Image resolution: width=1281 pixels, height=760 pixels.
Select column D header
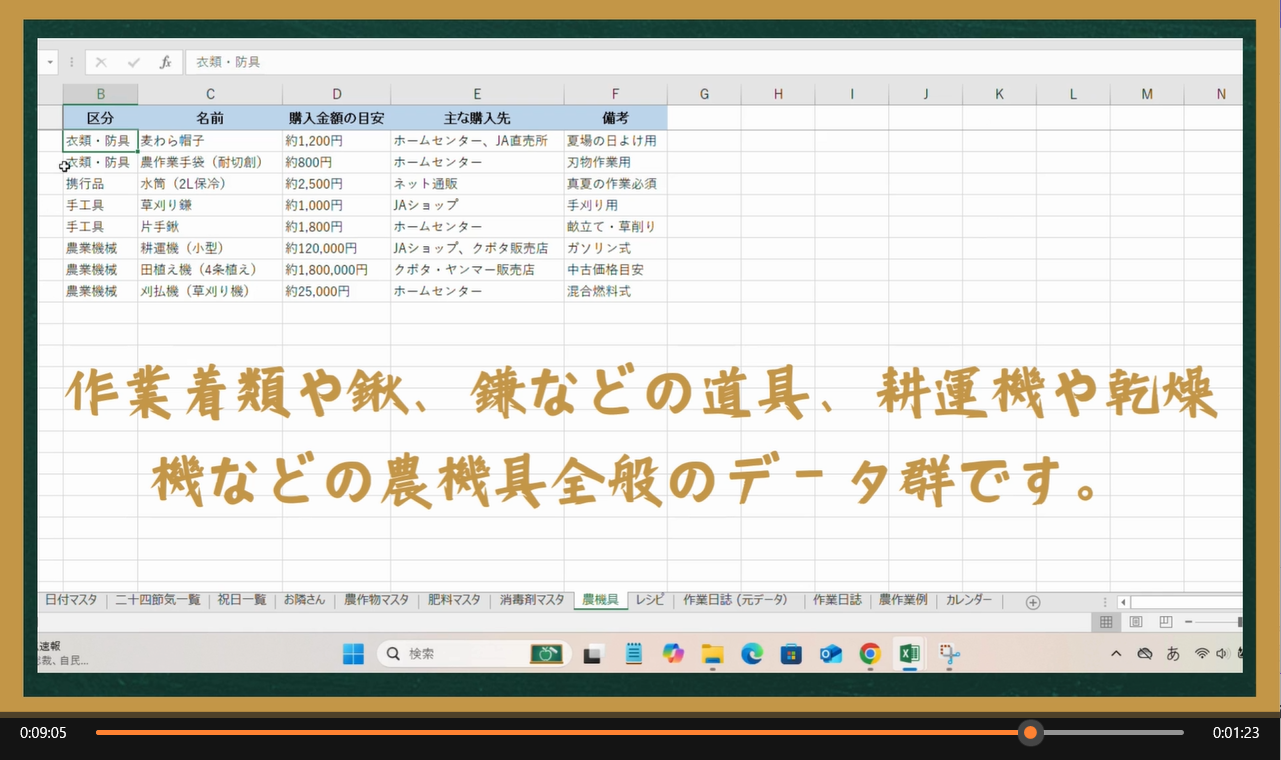pos(336,94)
